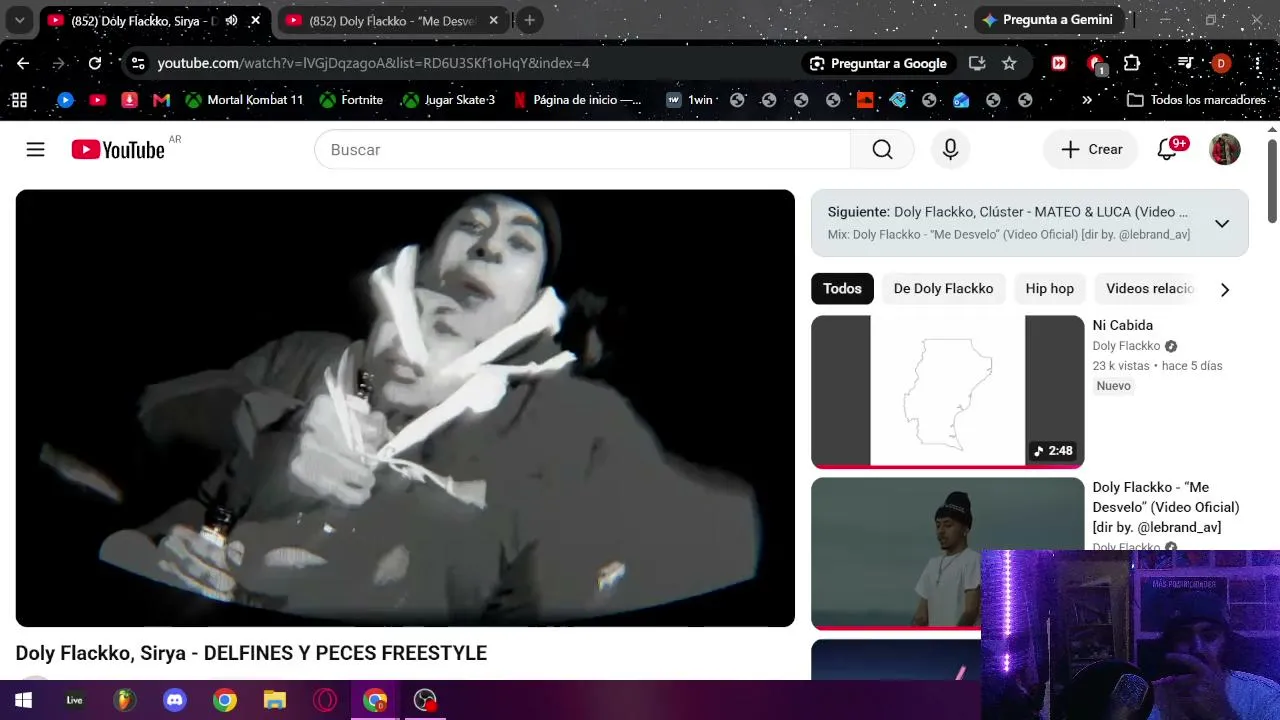The image size is (1280, 720).
Task: Visit the Doly Flackko channel under Ni Cabida
Action: click(x=1126, y=346)
